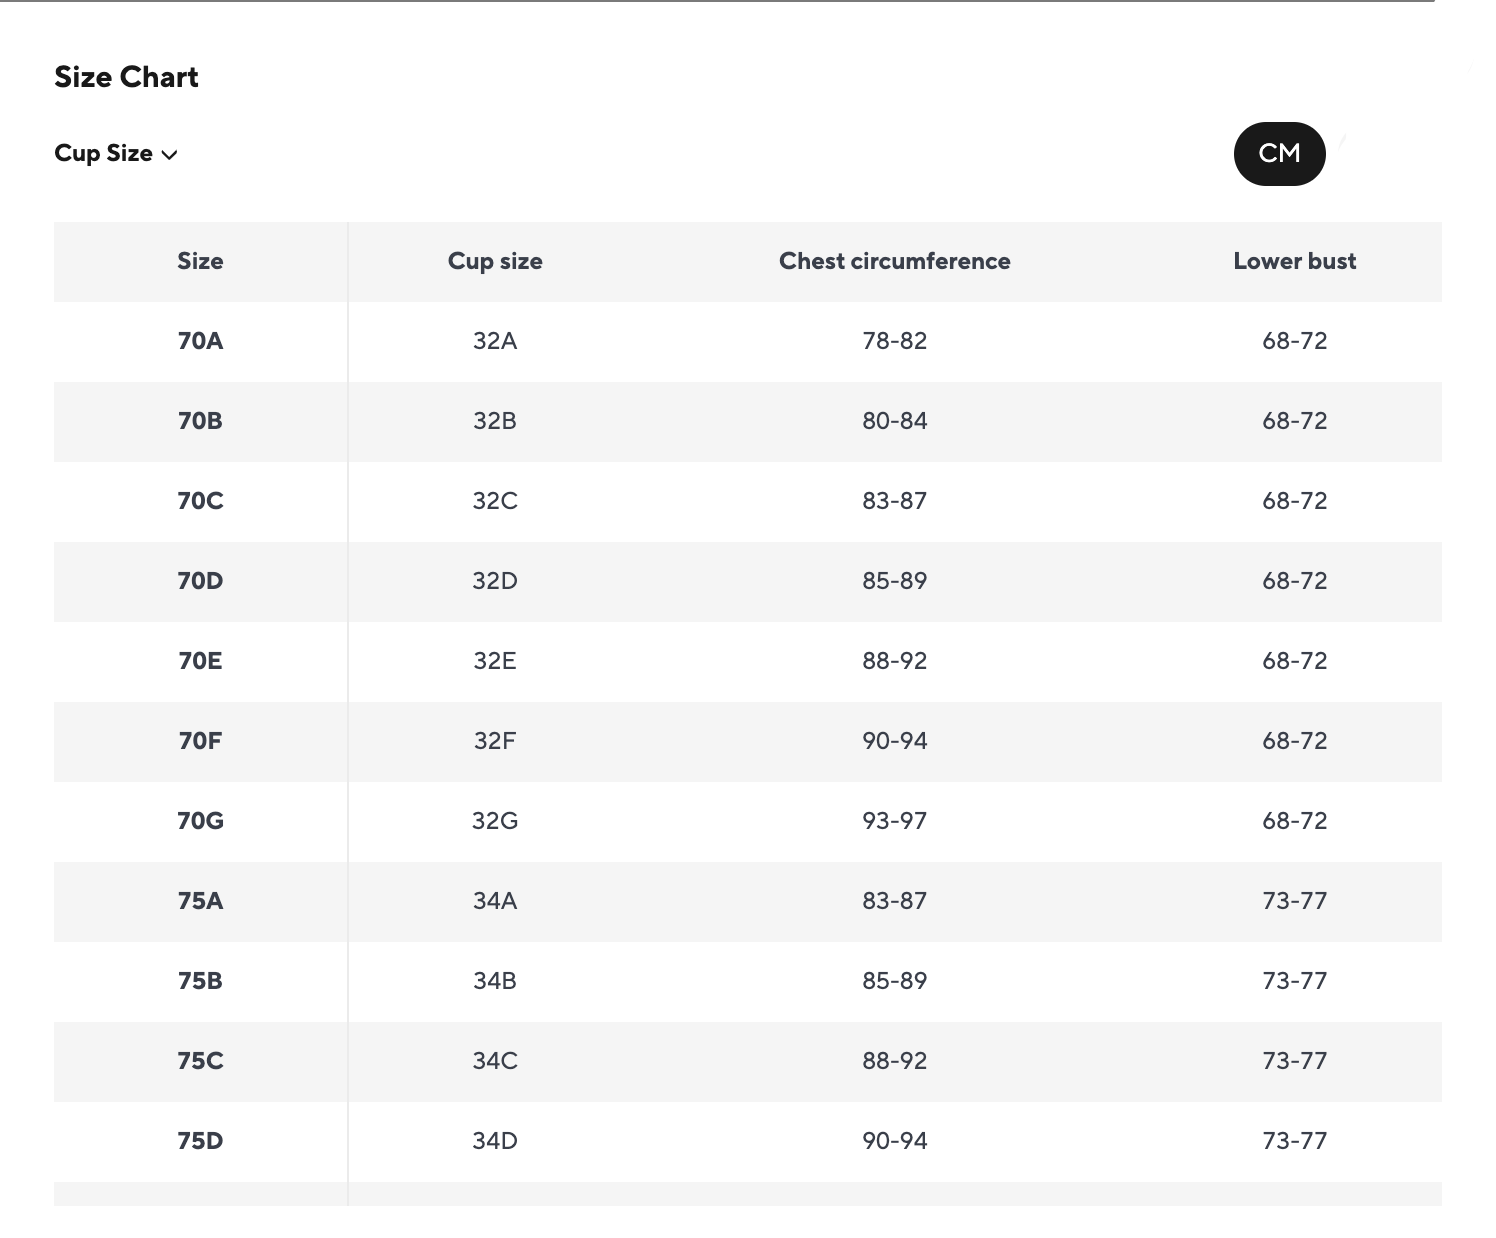This screenshot has width=1496, height=1238.
Task: Expand the Cup Size dropdown
Action: tap(116, 154)
